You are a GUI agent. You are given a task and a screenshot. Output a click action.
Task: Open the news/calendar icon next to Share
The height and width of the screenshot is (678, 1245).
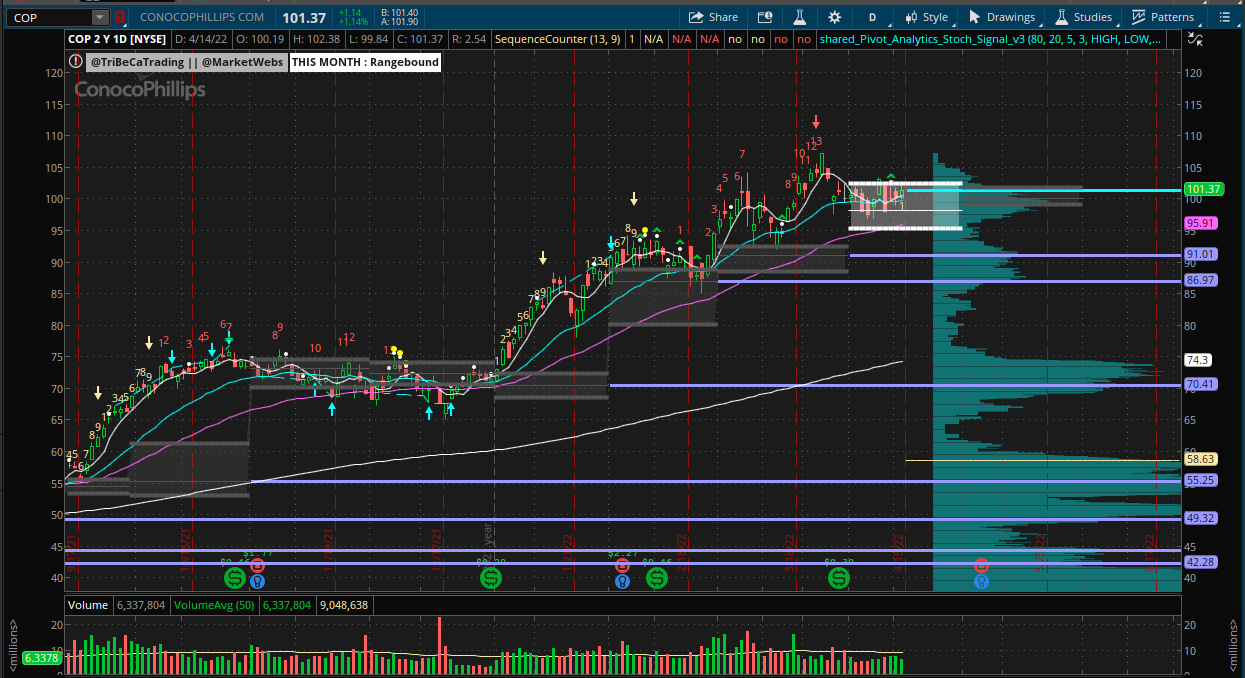pyautogui.click(x=765, y=17)
